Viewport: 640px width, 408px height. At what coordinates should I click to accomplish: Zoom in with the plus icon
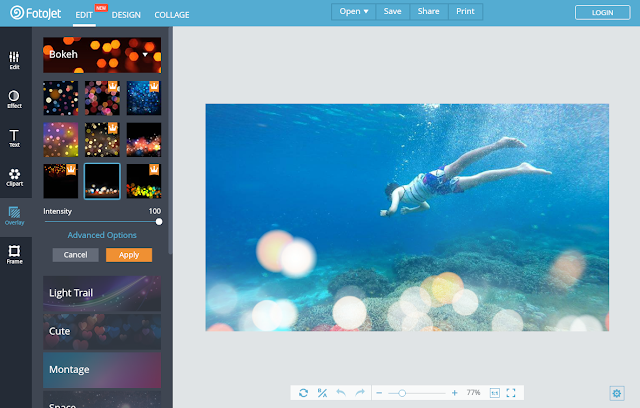click(x=454, y=393)
